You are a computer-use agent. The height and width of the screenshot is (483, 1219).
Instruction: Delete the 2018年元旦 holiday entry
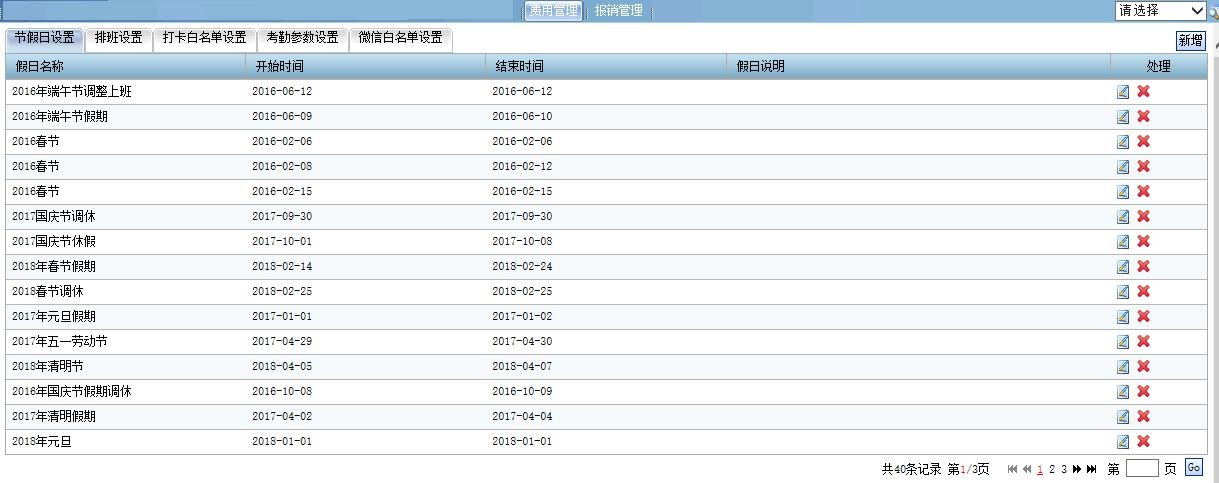[1143, 442]
